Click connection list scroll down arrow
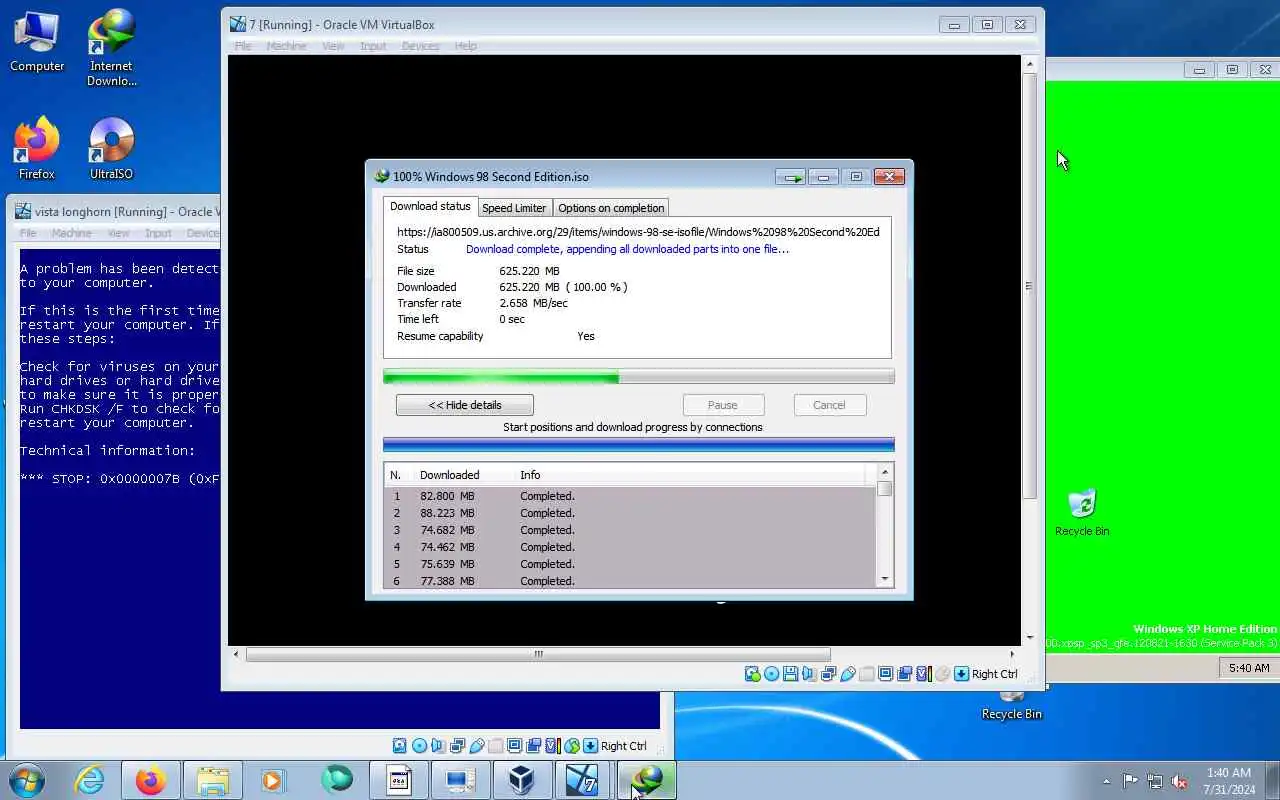The width and height of the screenshot is (1280, 800). pos(884,579)
